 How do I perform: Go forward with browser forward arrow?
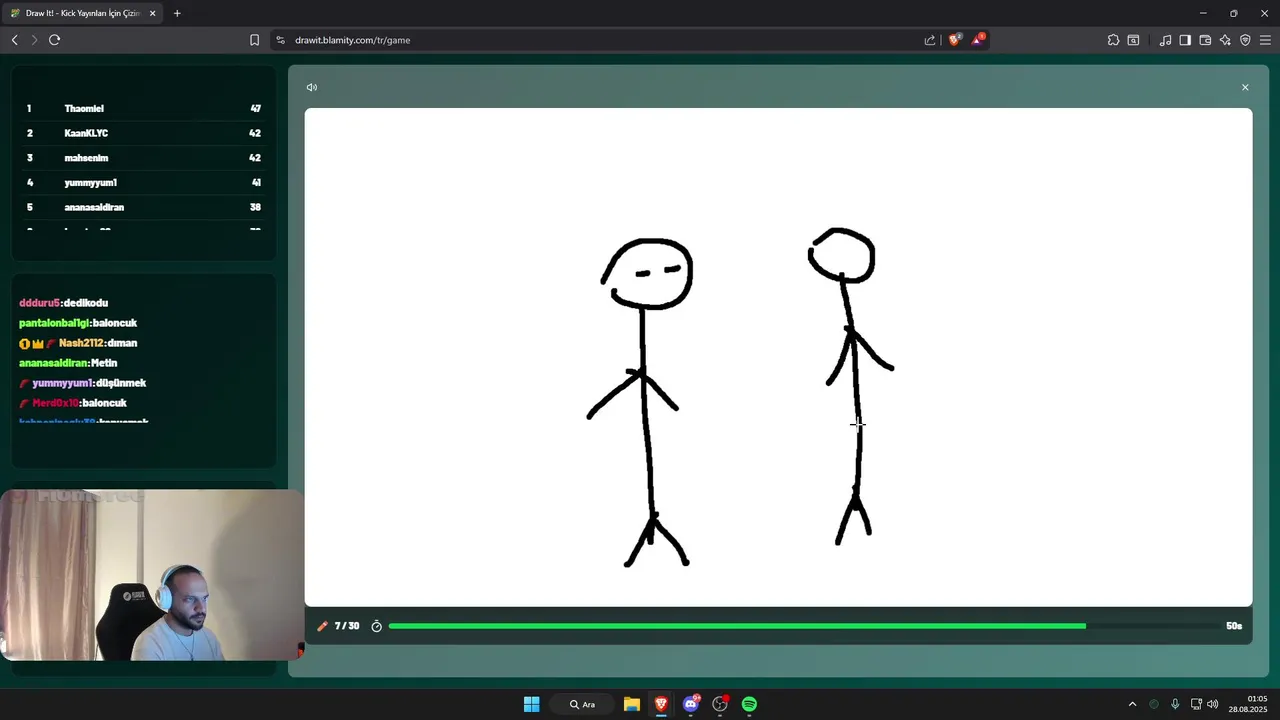[34, 40]
